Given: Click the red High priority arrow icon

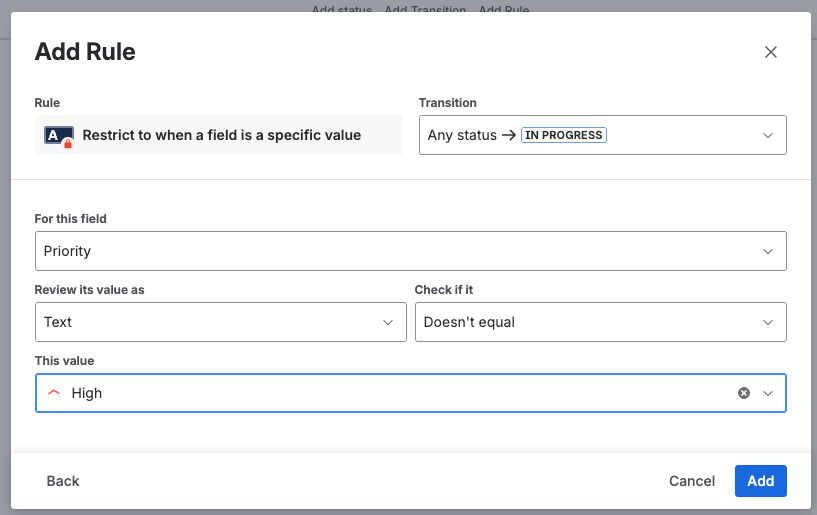Looking at the screenshot, I should coord(54,393).
